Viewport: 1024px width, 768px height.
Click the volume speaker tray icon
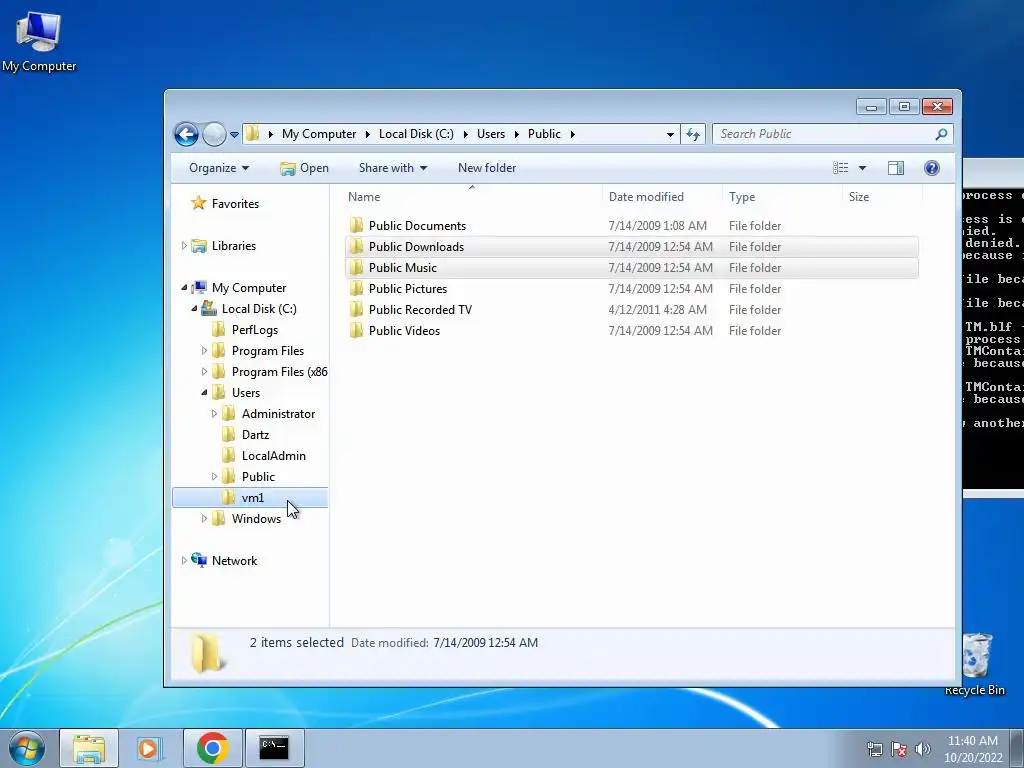click(923, 749)
